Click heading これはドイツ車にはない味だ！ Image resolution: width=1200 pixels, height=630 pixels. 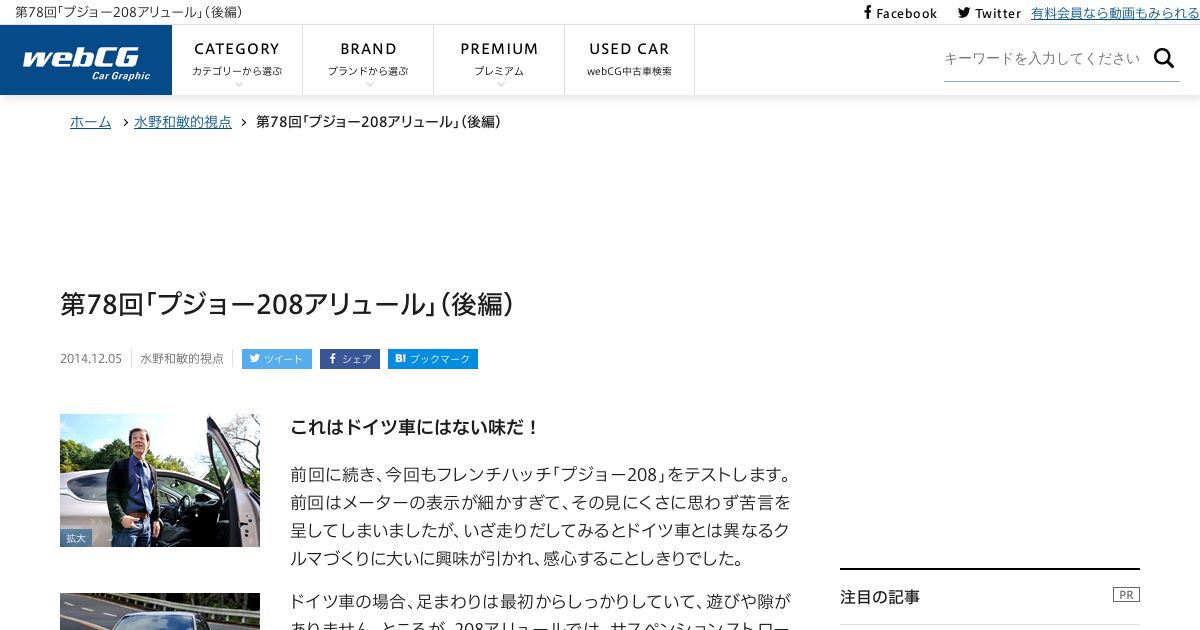tap(415, 427)
